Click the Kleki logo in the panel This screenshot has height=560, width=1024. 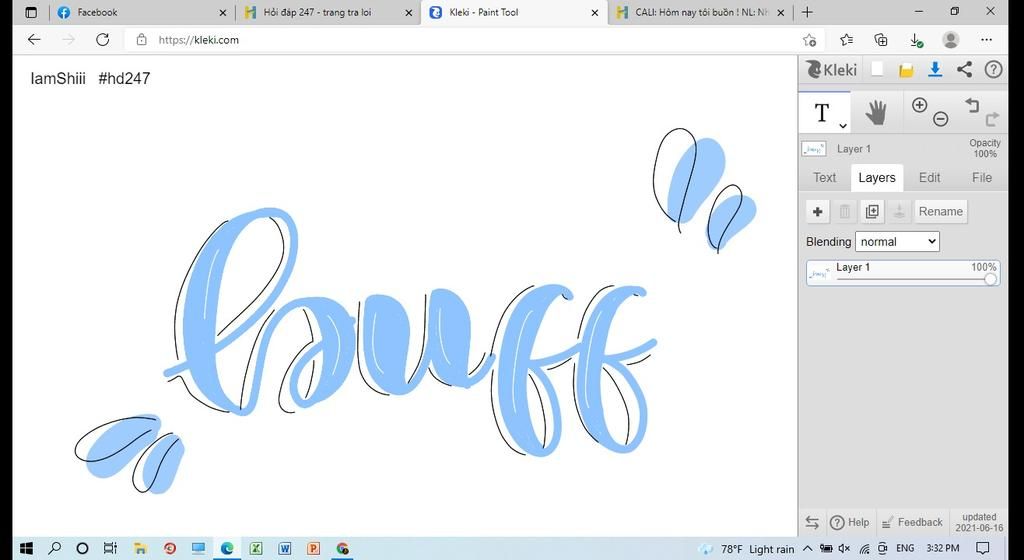point(831,69)
